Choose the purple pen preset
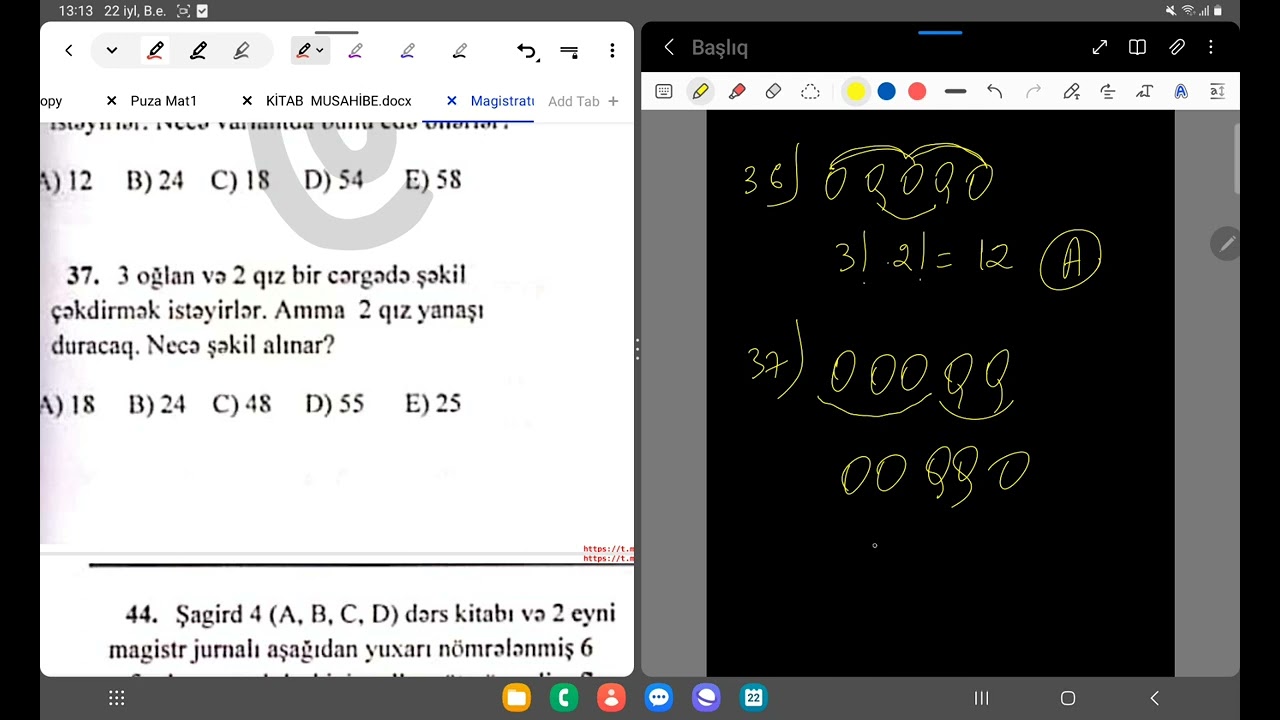 355,50
